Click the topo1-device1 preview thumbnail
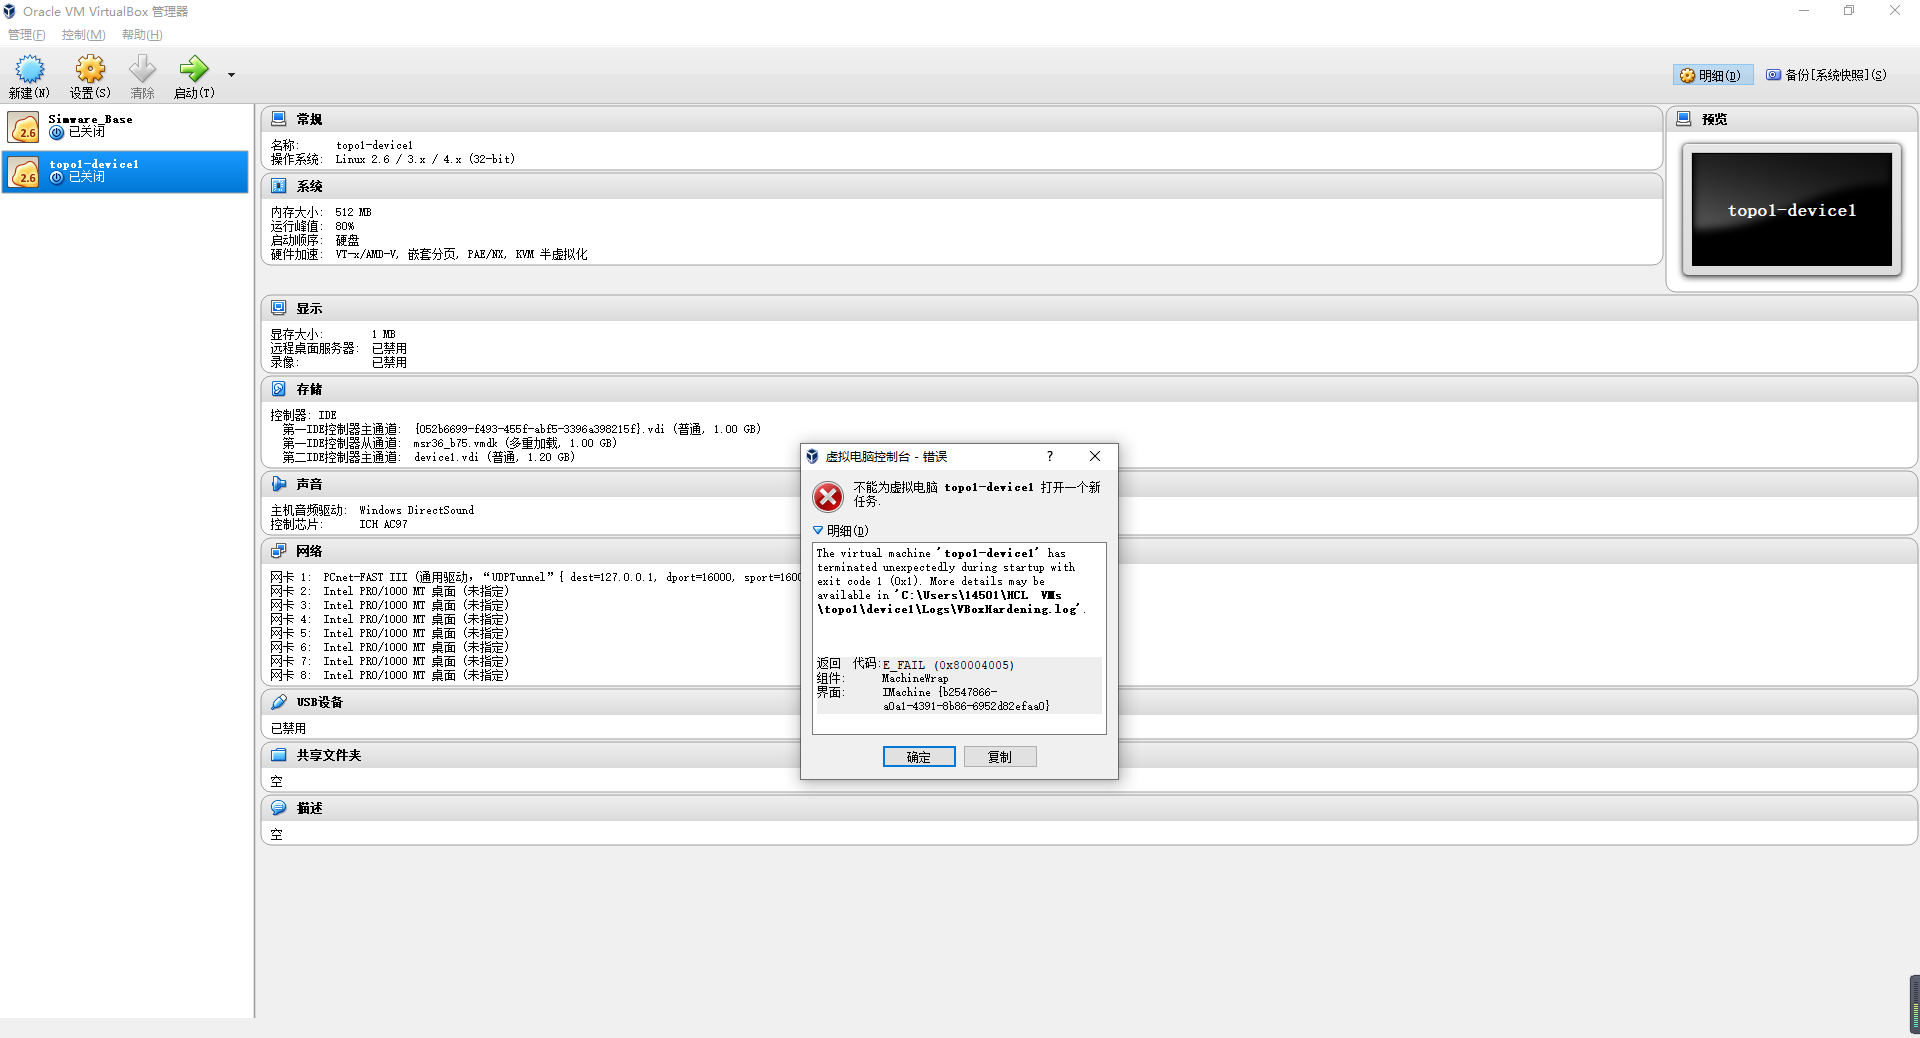The image size is (1920, 1038). [x=1792, y=210]
